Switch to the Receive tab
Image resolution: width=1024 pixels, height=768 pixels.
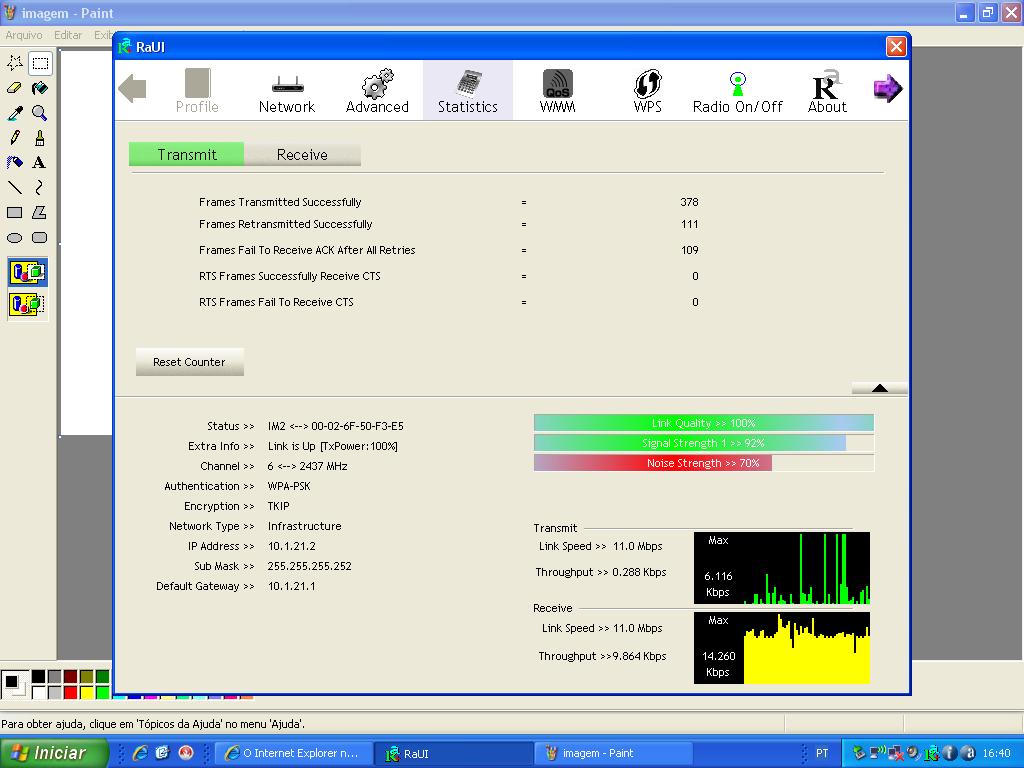pos(302,154)
